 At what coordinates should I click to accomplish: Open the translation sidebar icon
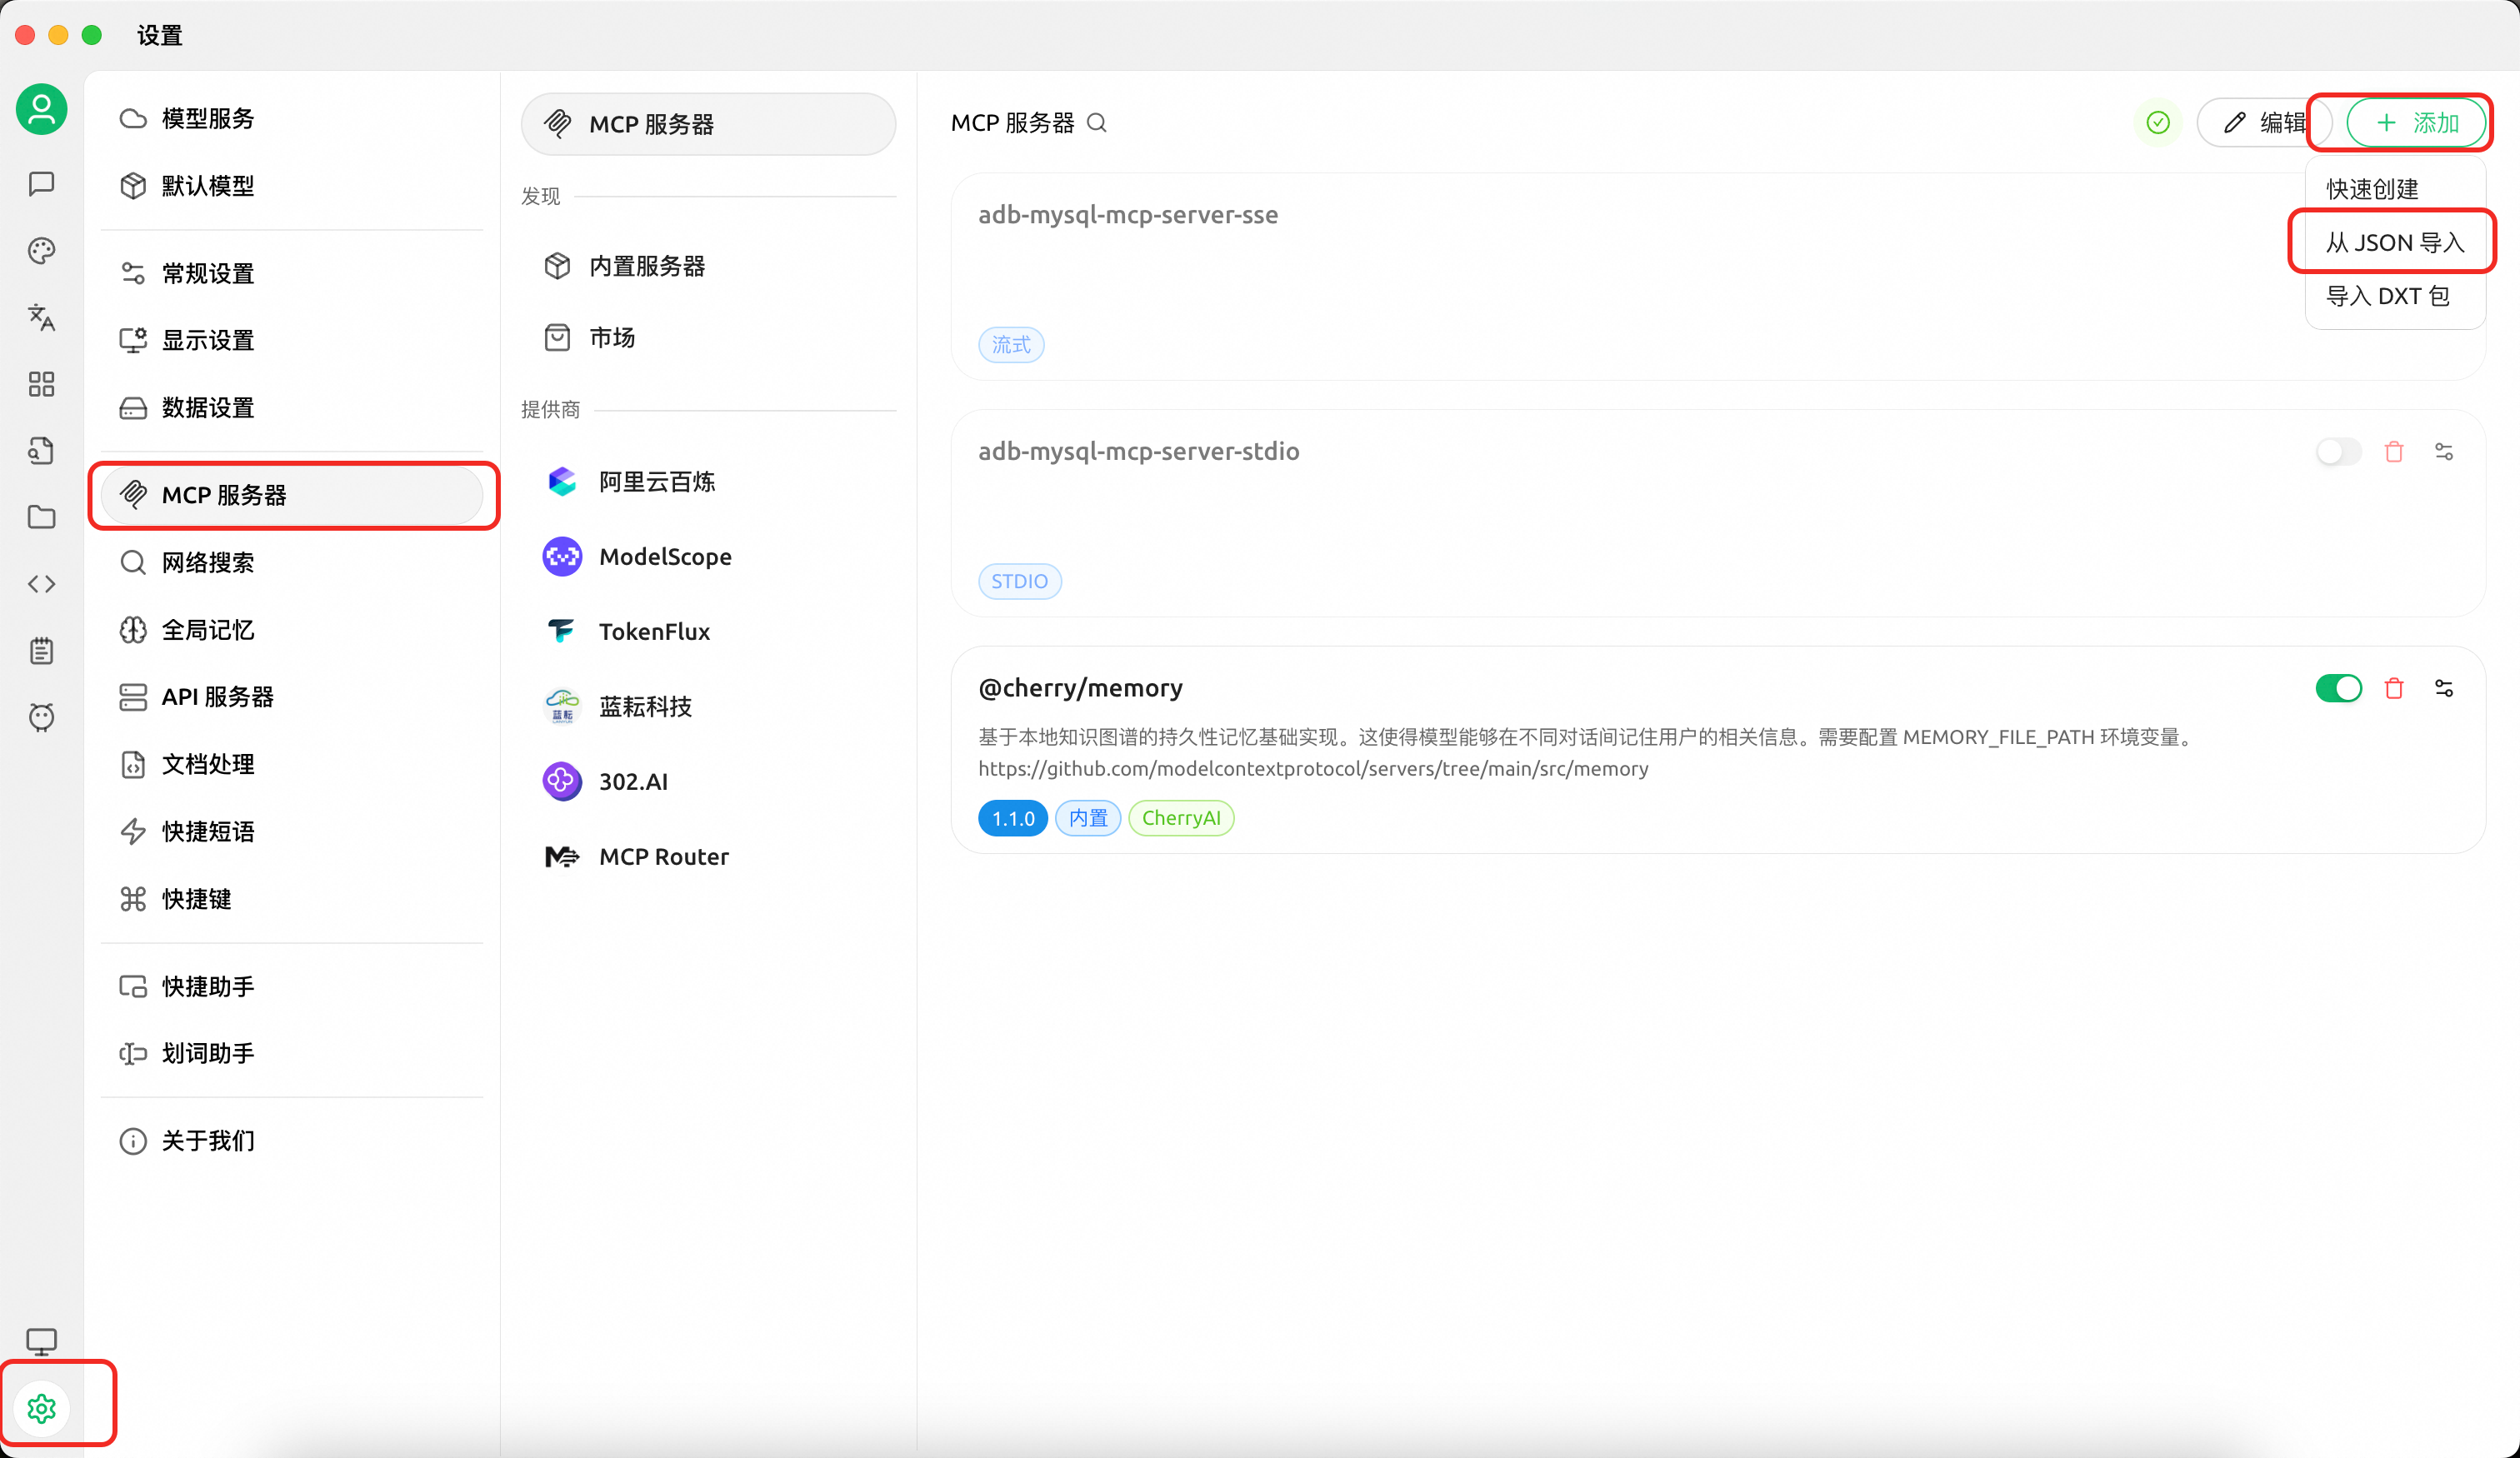click(41, 318)
